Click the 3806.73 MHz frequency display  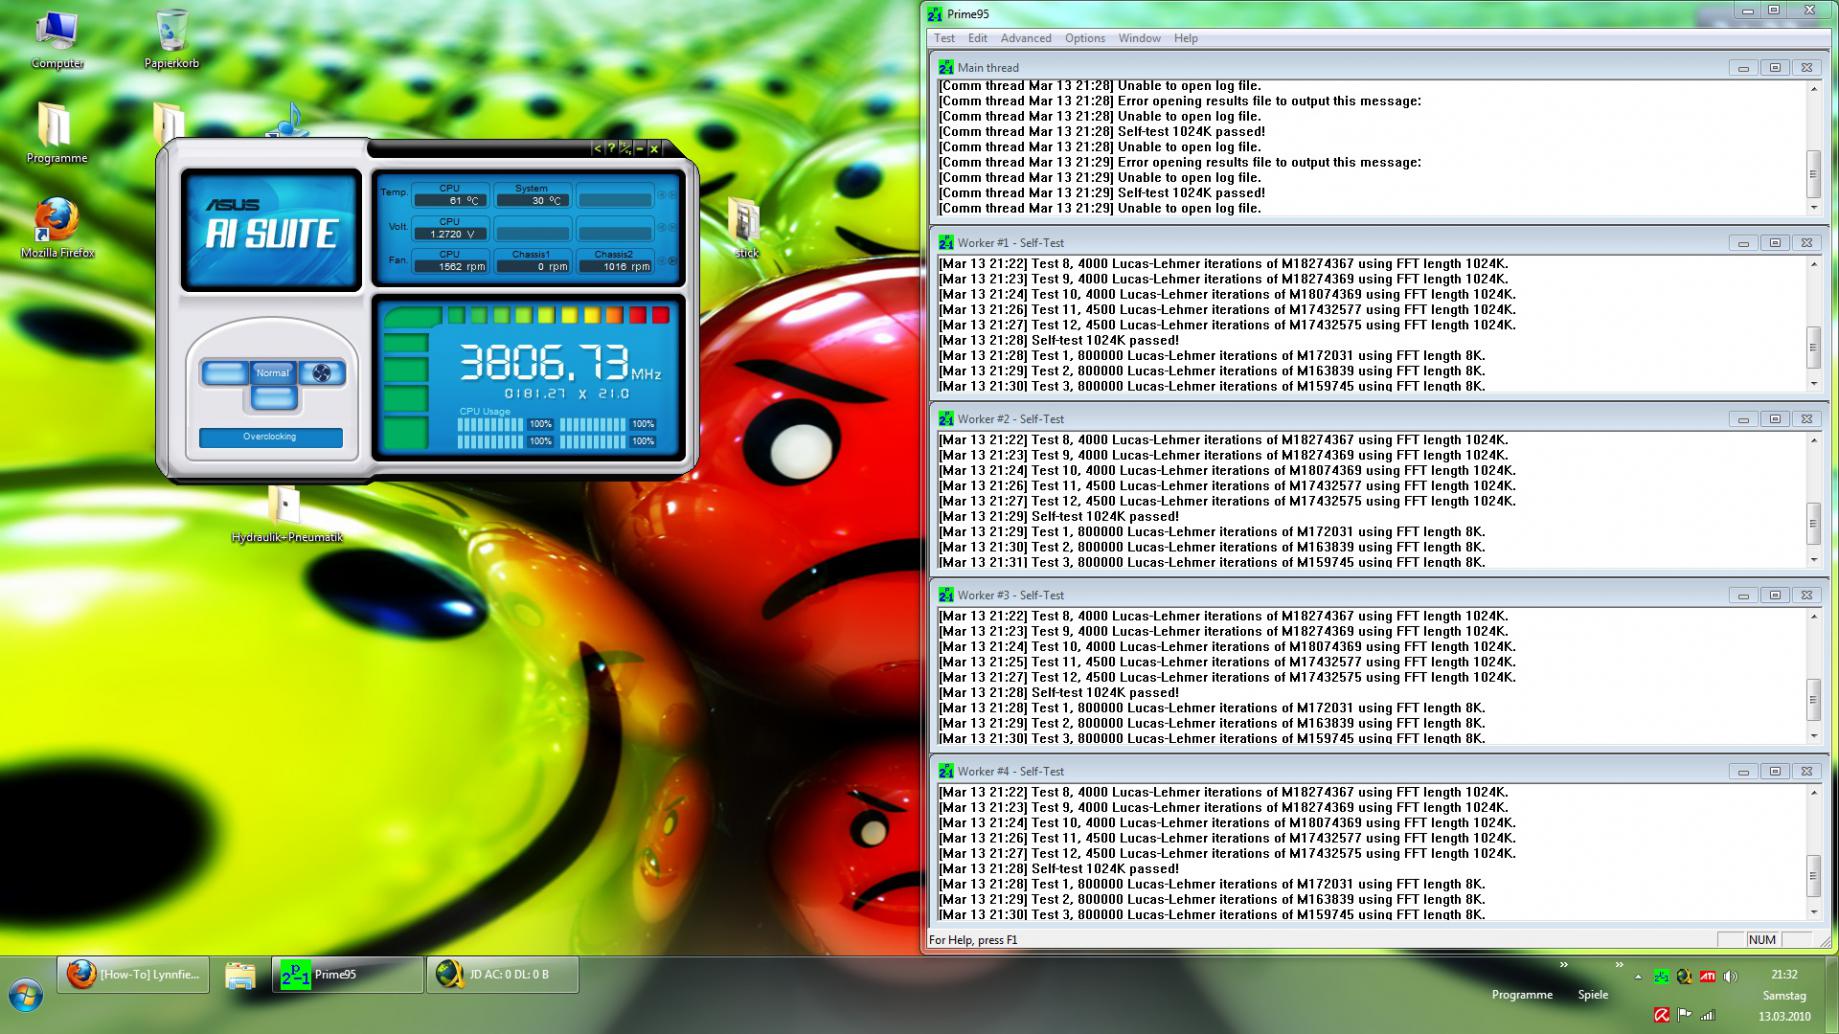click(x=560, y=363)
